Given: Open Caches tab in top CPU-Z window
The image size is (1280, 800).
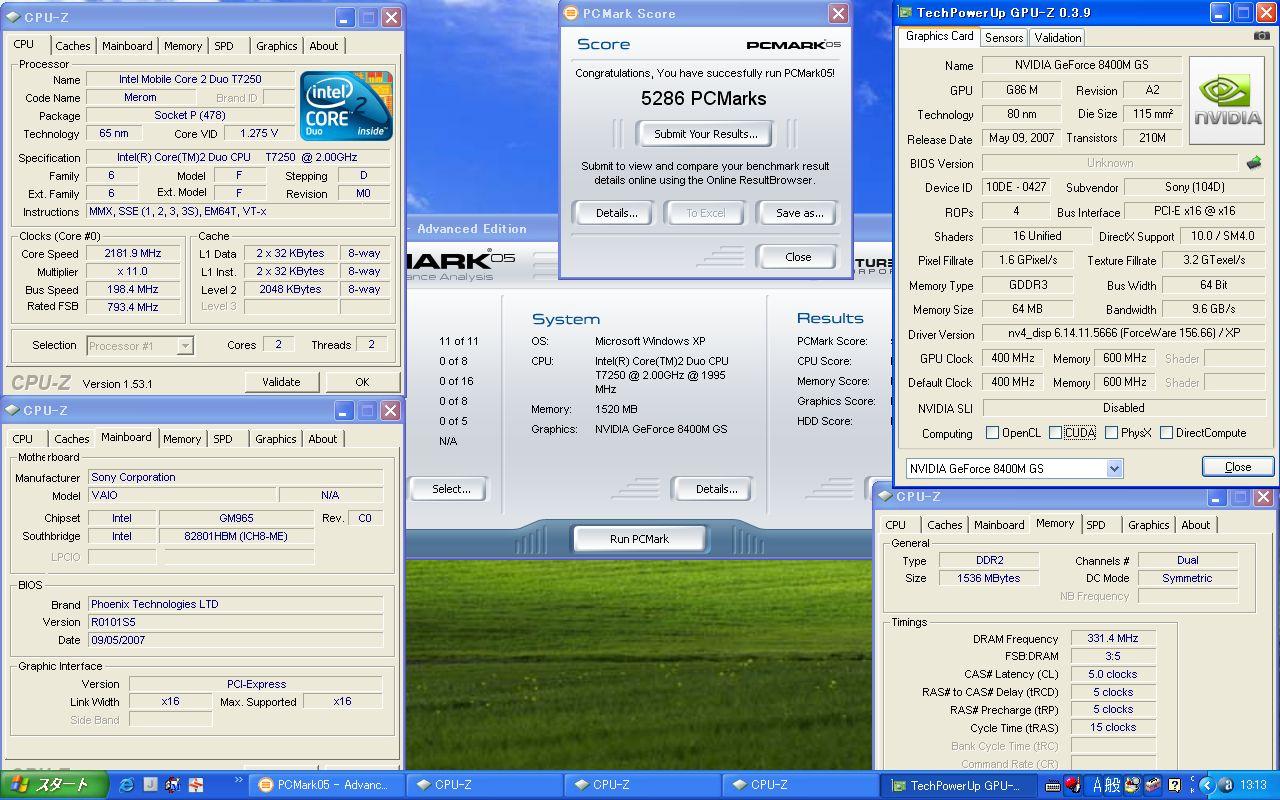Looking at the screenshot, I should click(72, 46).
